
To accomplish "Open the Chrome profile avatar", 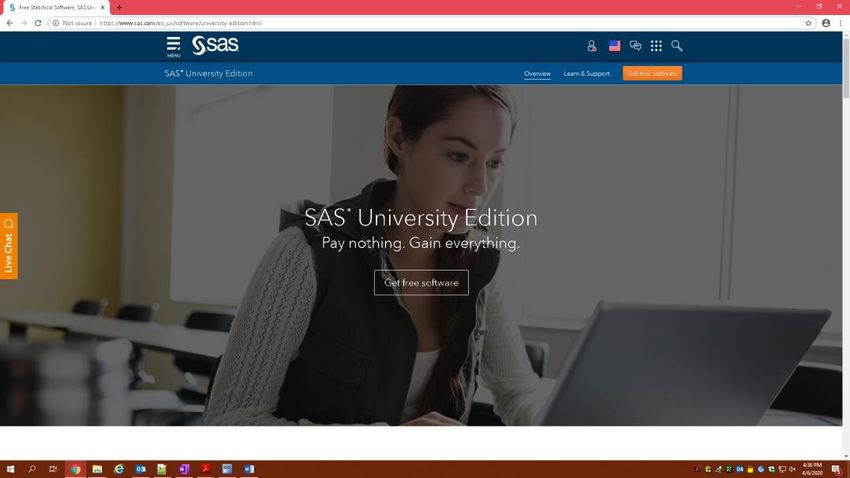I will [826, 23].
